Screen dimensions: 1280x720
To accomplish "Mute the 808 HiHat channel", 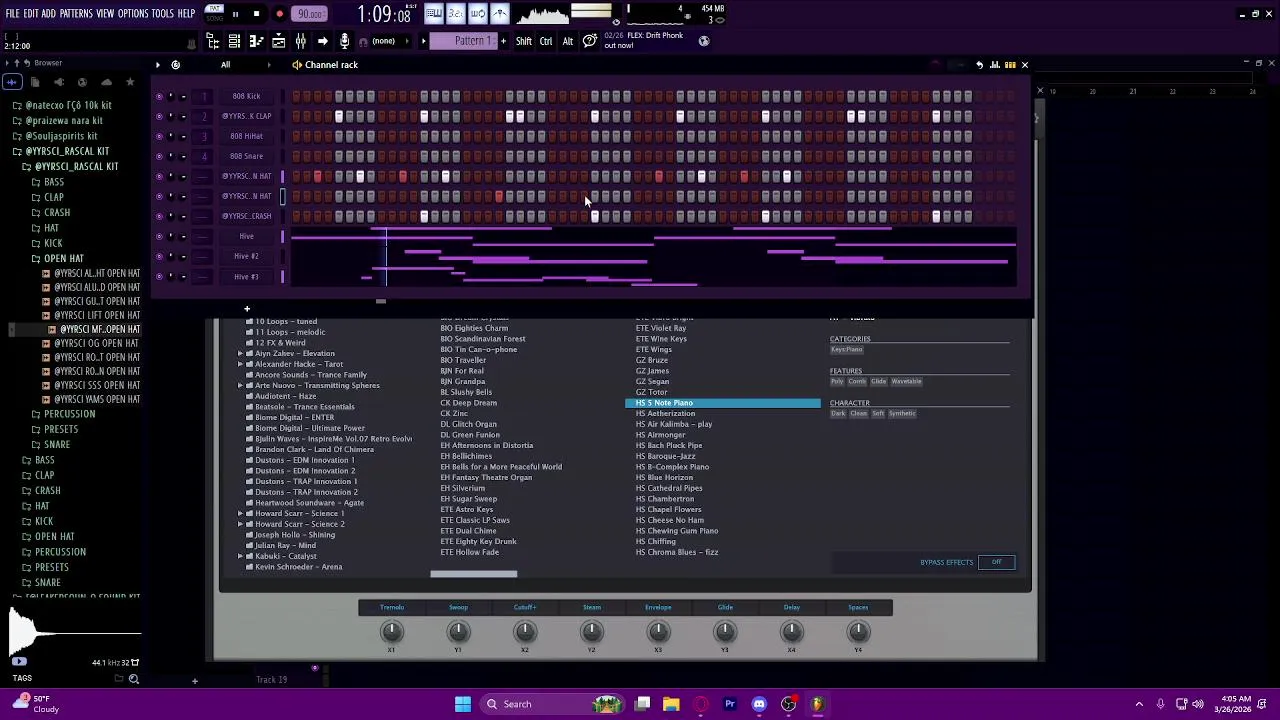I will point(159,136).
